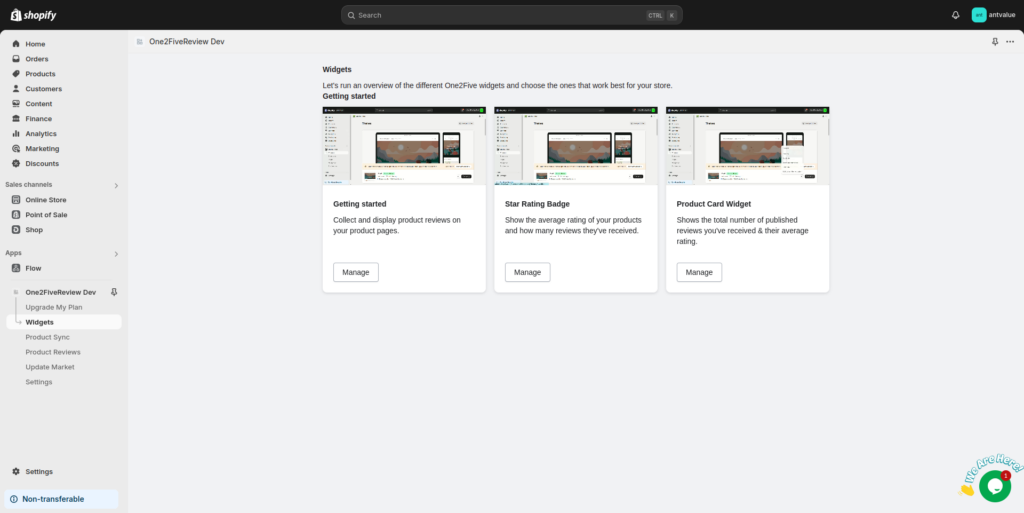This screenshot has height=513, width=1024.
Task: Select Upgrade My Plan menu item
Action: [x=54, y=307]
